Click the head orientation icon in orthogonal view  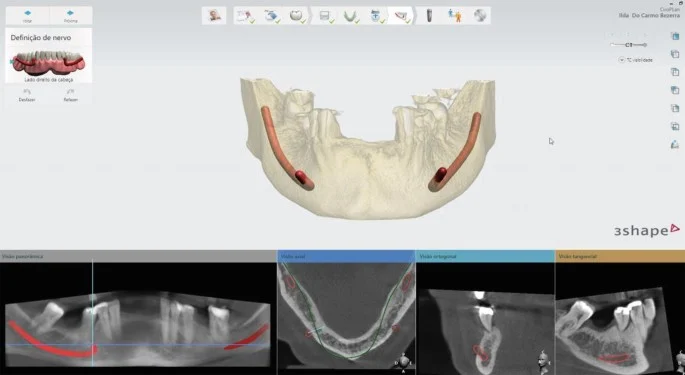(543, 360)
